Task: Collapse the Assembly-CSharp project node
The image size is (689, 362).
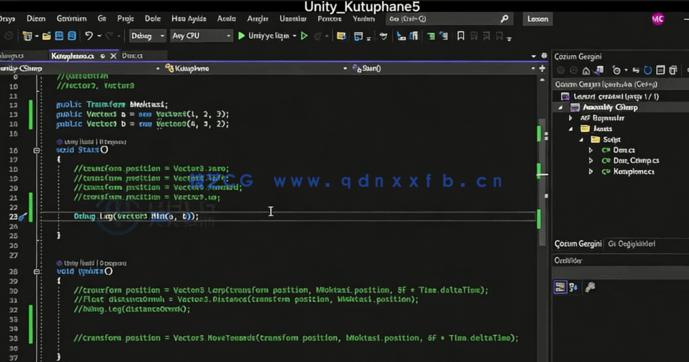Action: (560, 108)
